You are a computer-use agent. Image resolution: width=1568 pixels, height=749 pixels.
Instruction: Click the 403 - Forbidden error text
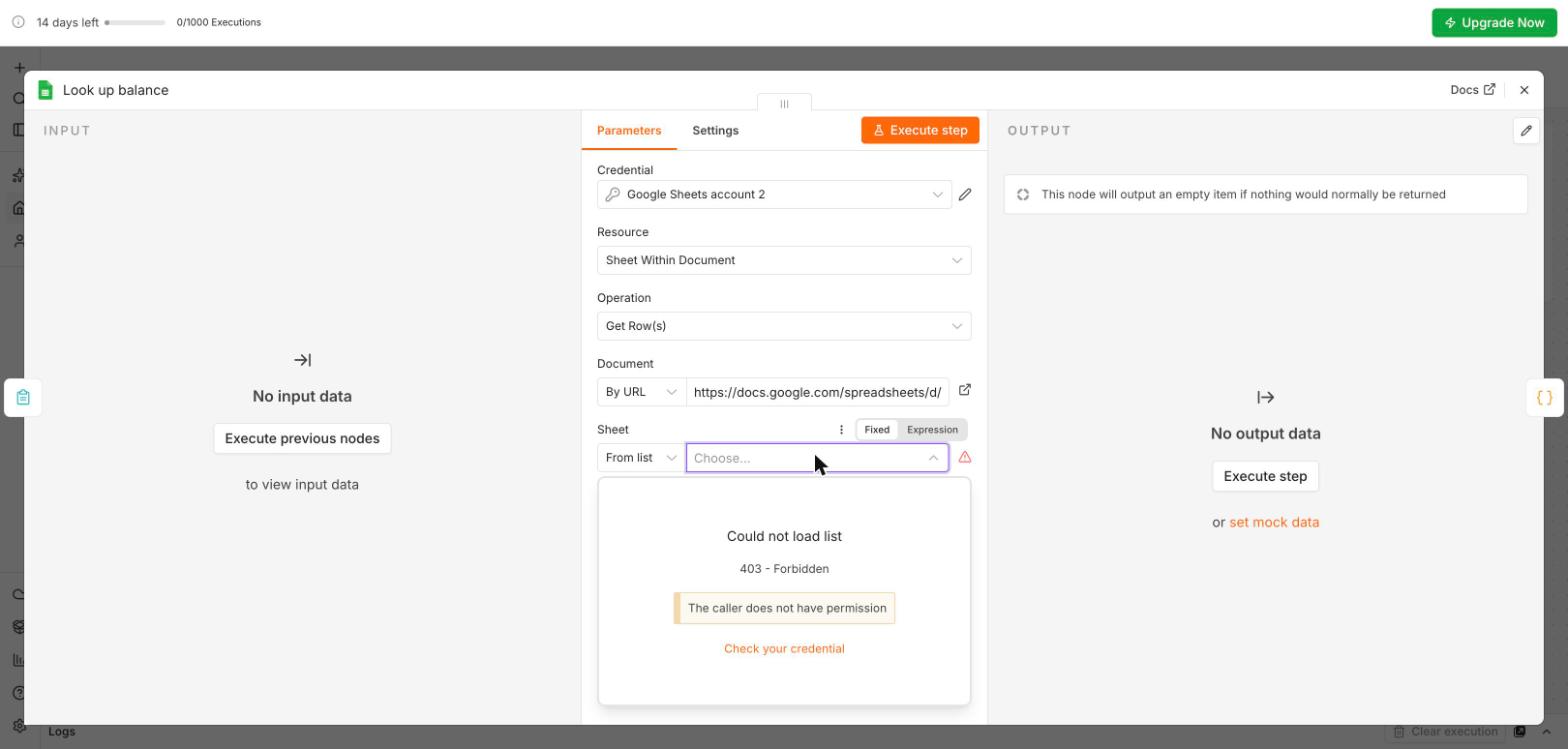(784, 569)
